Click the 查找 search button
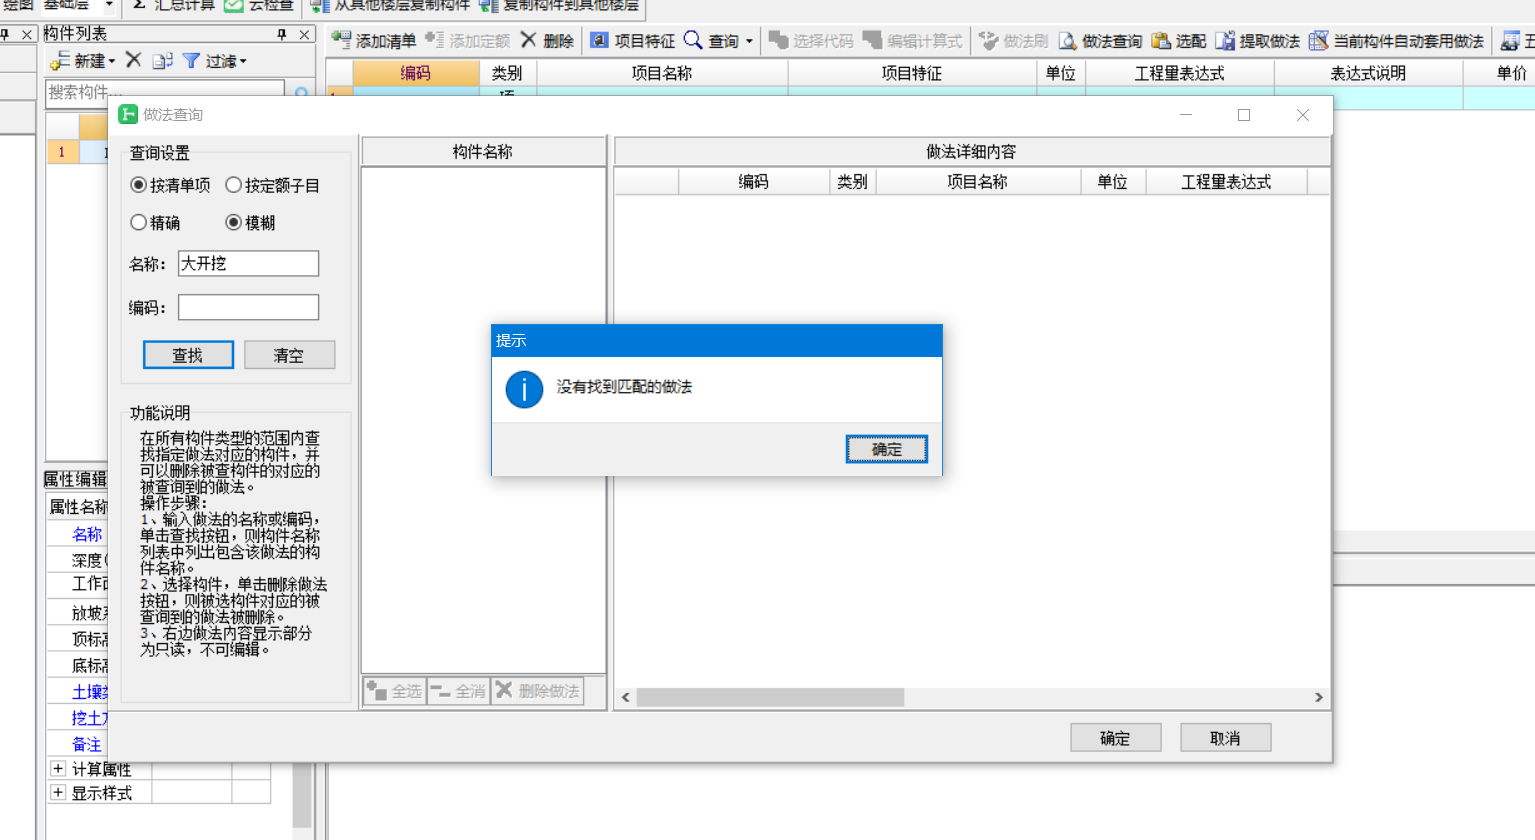 [188, 355]
